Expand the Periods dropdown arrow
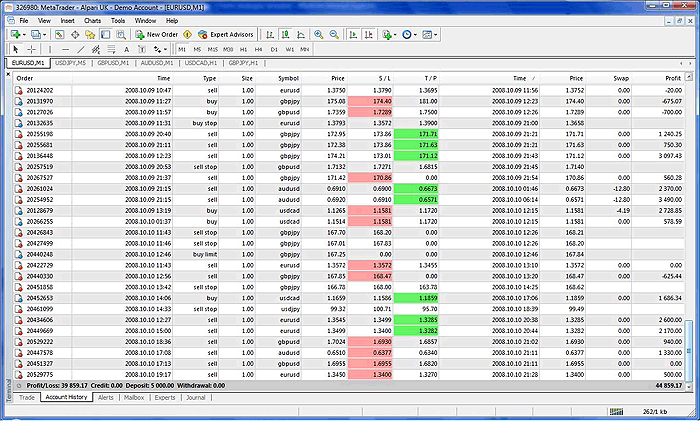 [x=415, y=34]
